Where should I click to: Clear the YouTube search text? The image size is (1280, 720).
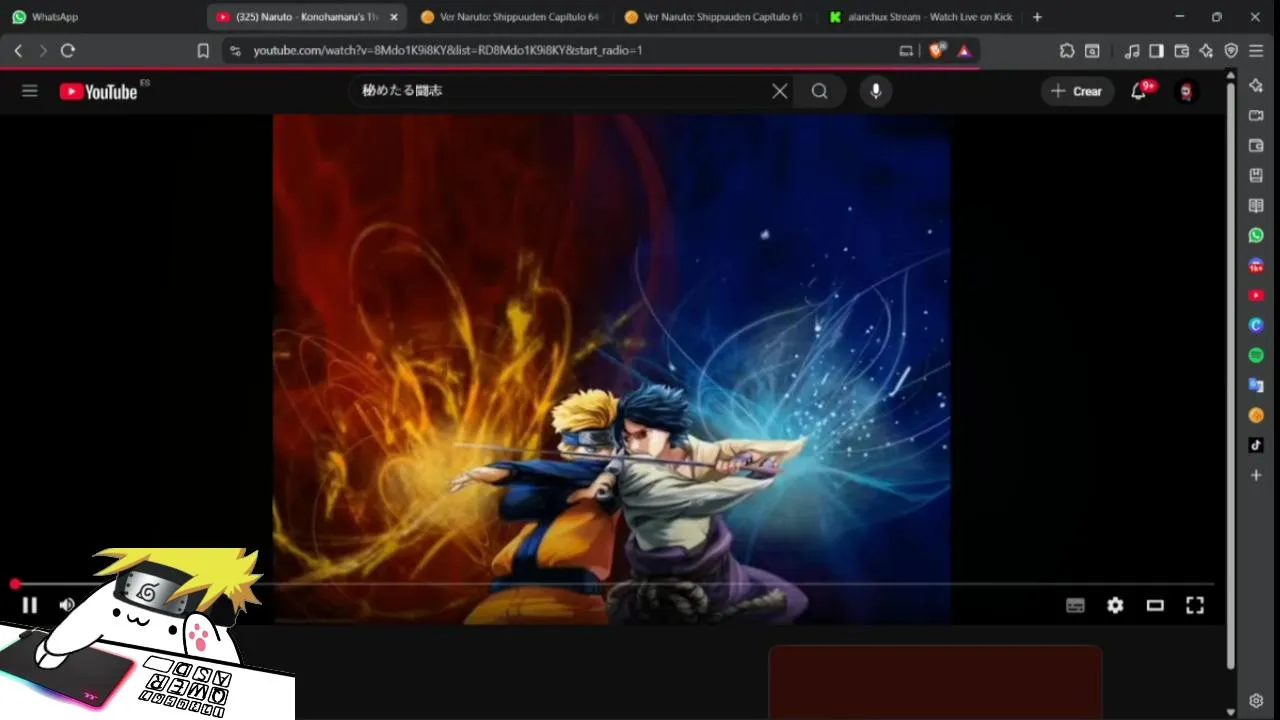tap(780, 91)
